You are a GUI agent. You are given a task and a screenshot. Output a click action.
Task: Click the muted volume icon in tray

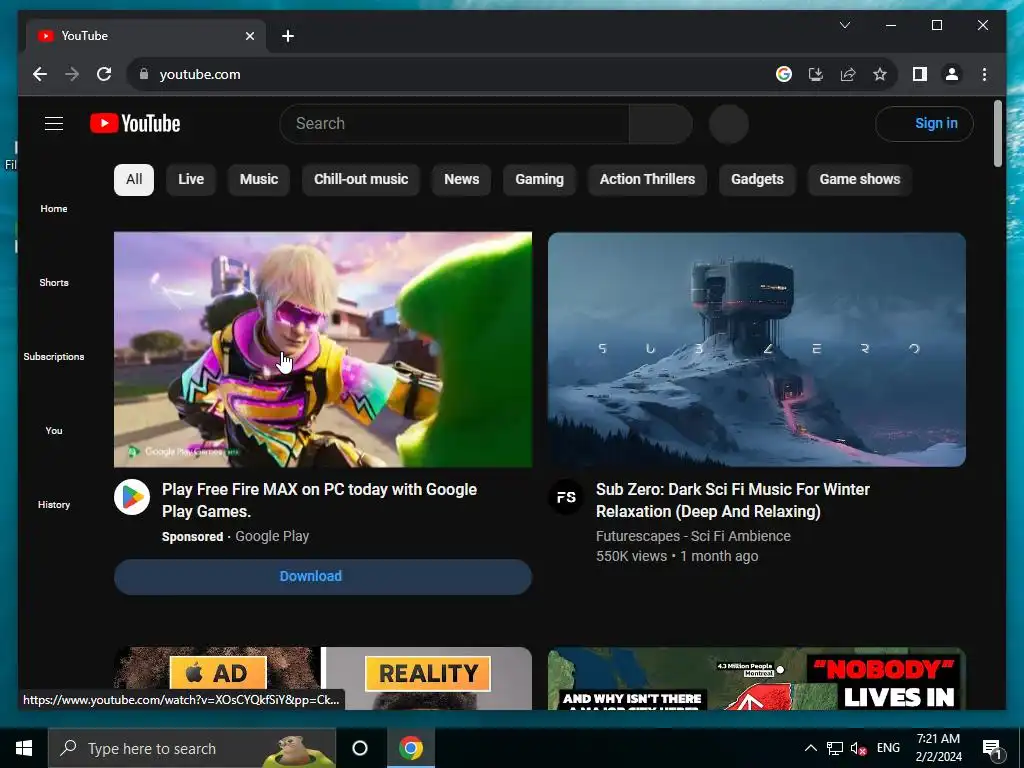[858, 748]
